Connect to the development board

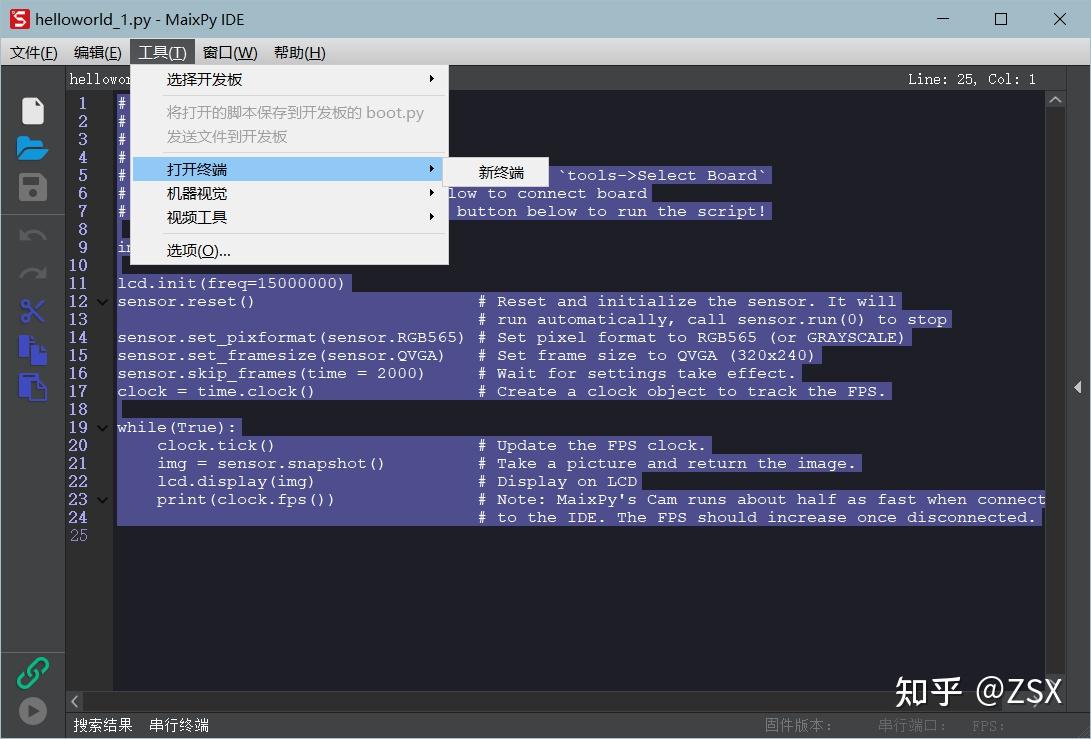(33, 672)
